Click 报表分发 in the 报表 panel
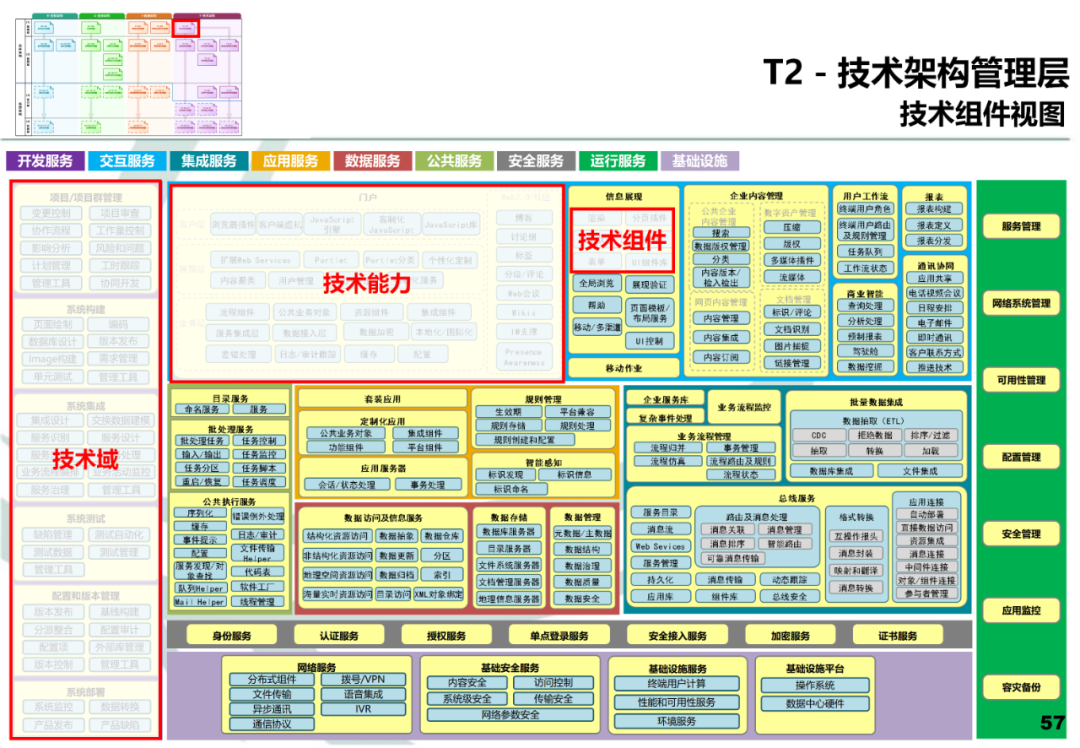This screenshot has height=748, width=1080. coord(934,240)
